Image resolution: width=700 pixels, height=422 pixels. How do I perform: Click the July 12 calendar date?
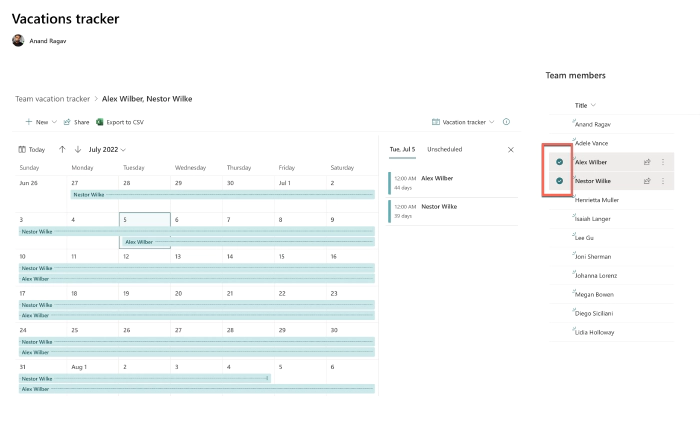126,256
